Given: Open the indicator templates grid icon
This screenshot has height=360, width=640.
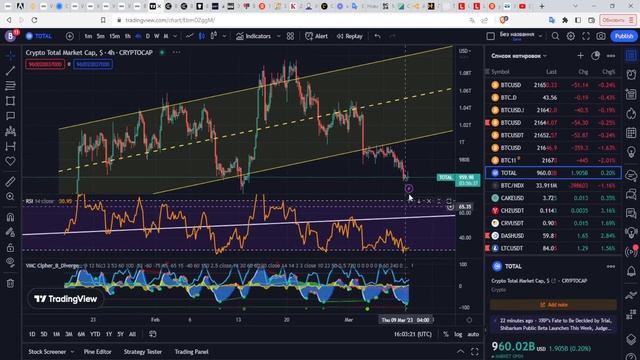Looking at the screenshot, I should 290,36.
